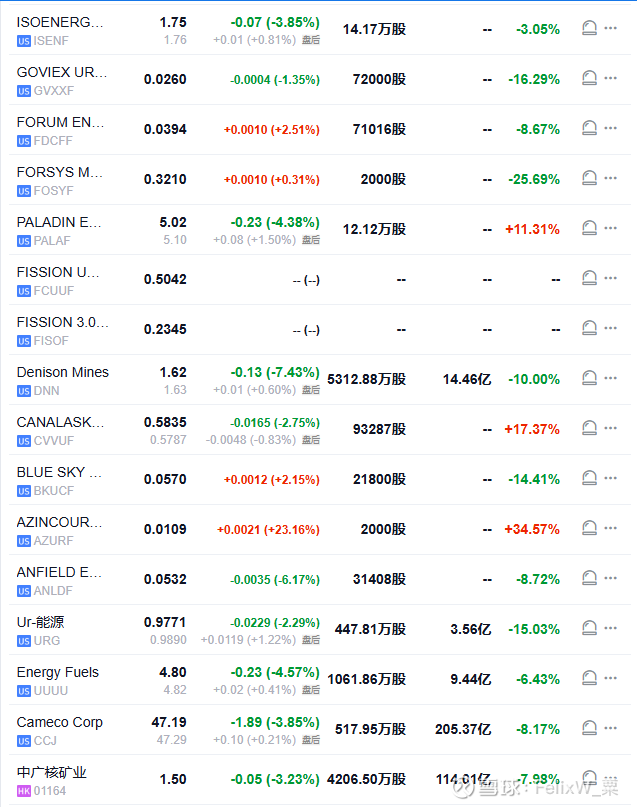Set alert bell for FDCFF row
Image resolution: width=637 pixels, height=807 pixels.
tap(589, 128)
